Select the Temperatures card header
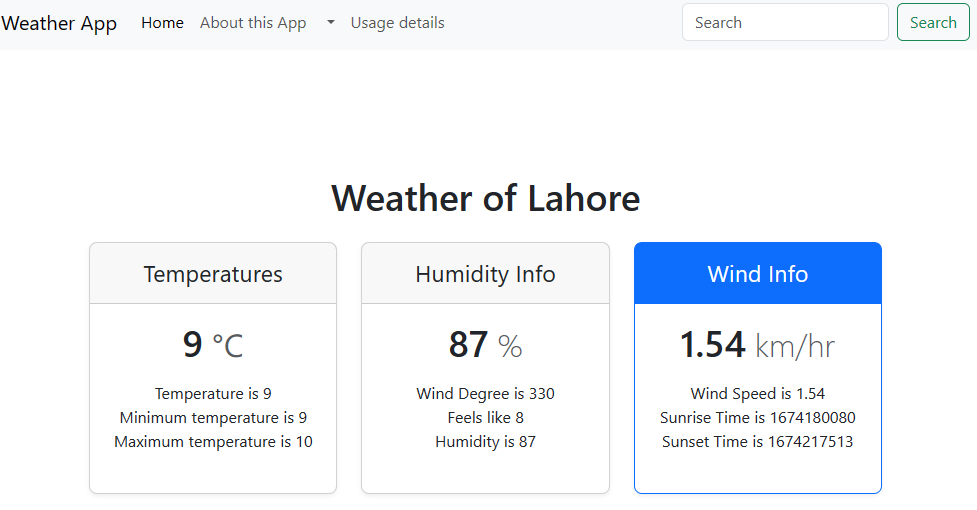 tap(213, 274)
